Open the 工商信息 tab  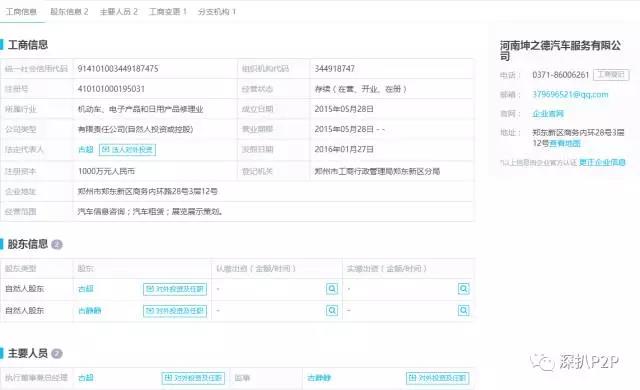point(21,12)
